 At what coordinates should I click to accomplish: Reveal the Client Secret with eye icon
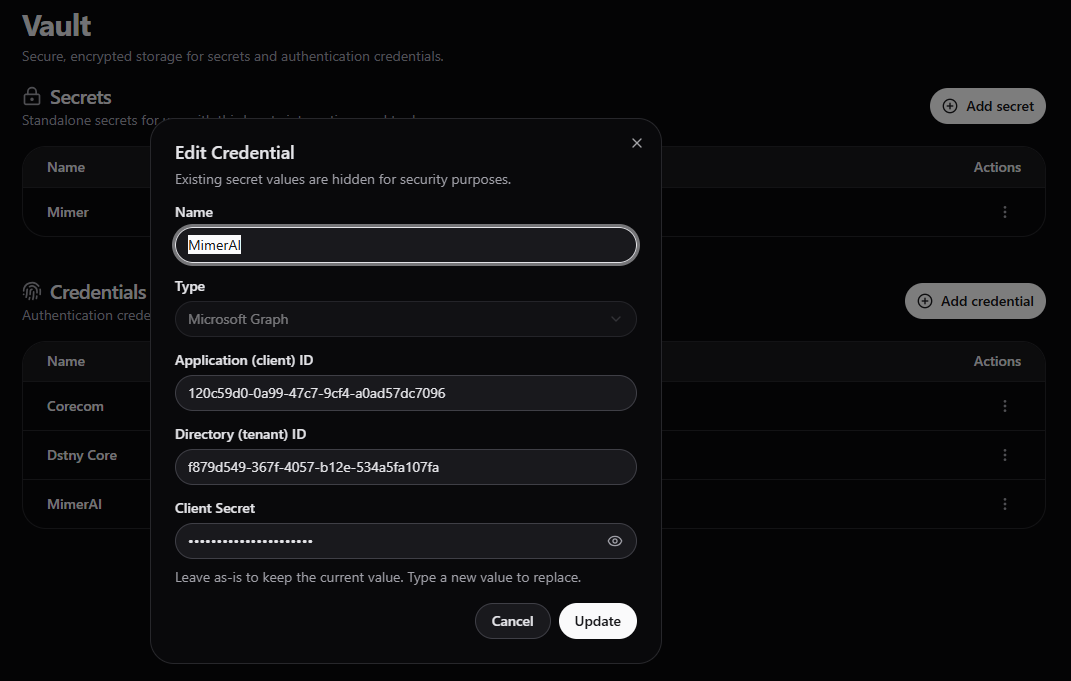615,541
